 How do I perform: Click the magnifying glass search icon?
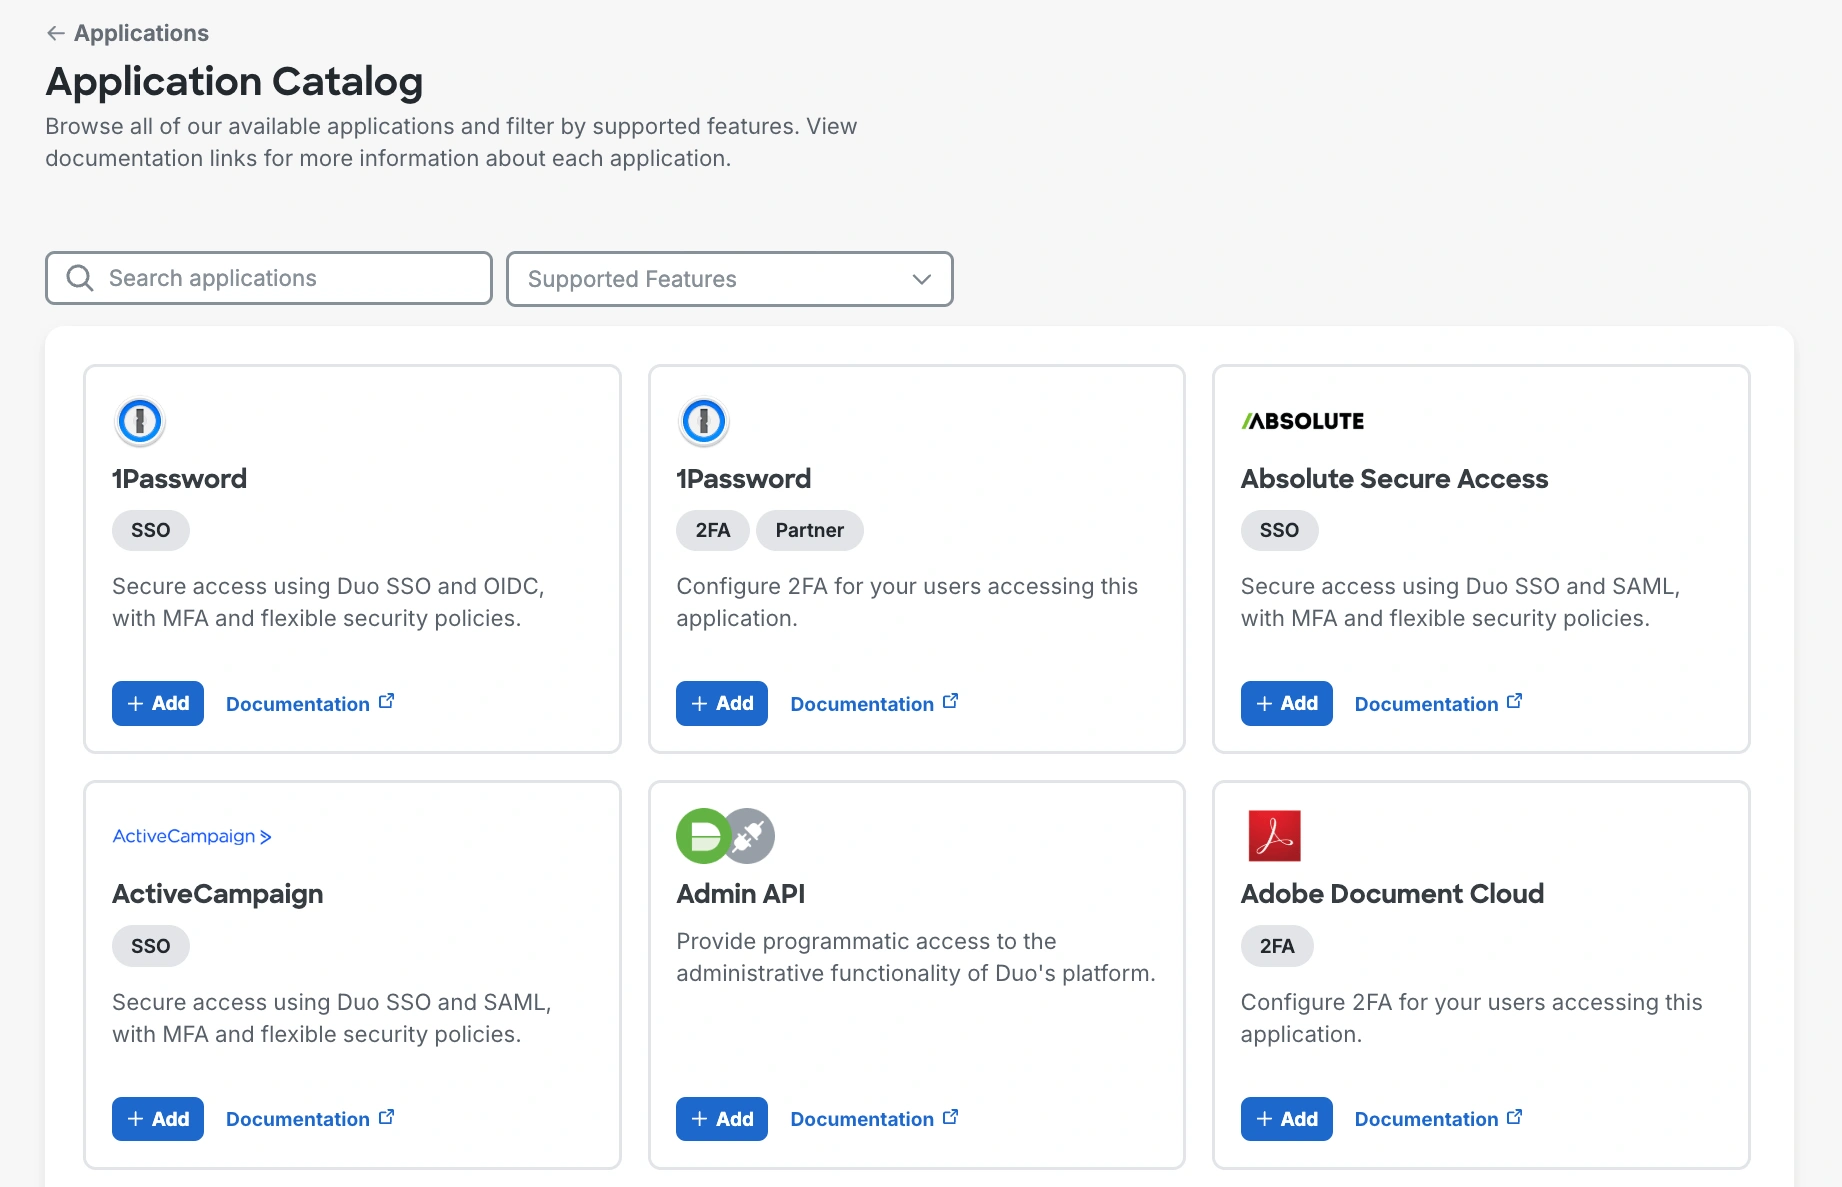(79, 278)
